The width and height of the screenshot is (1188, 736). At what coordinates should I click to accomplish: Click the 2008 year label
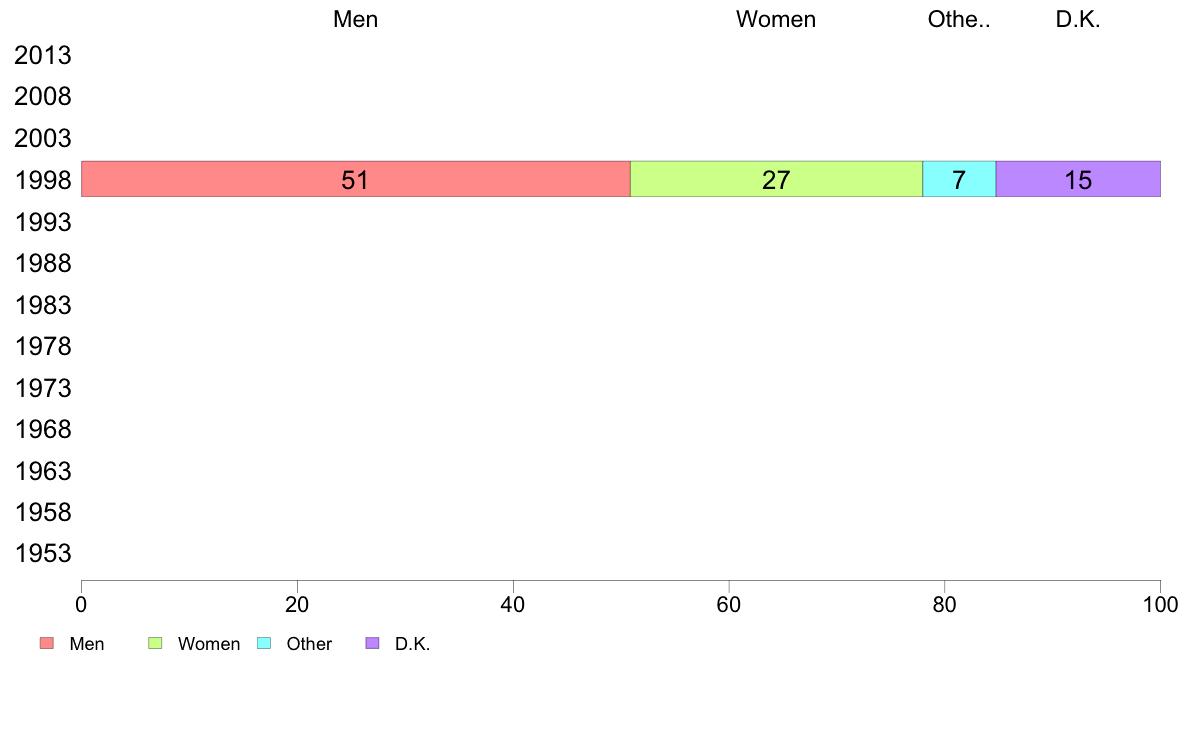tap(43, 97)
